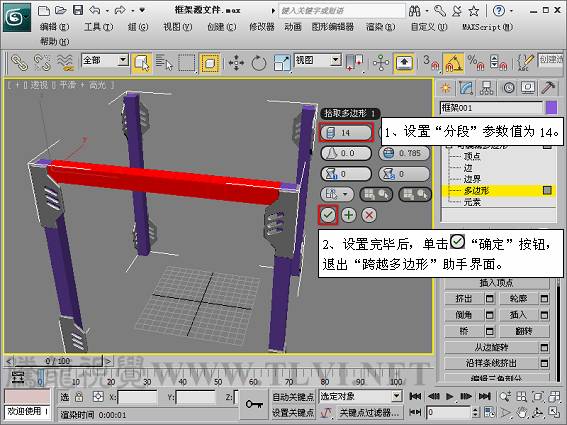Viewport: 567px width, 425px height.
Task: Open settings box next to 插入
Action: [544, 315]
